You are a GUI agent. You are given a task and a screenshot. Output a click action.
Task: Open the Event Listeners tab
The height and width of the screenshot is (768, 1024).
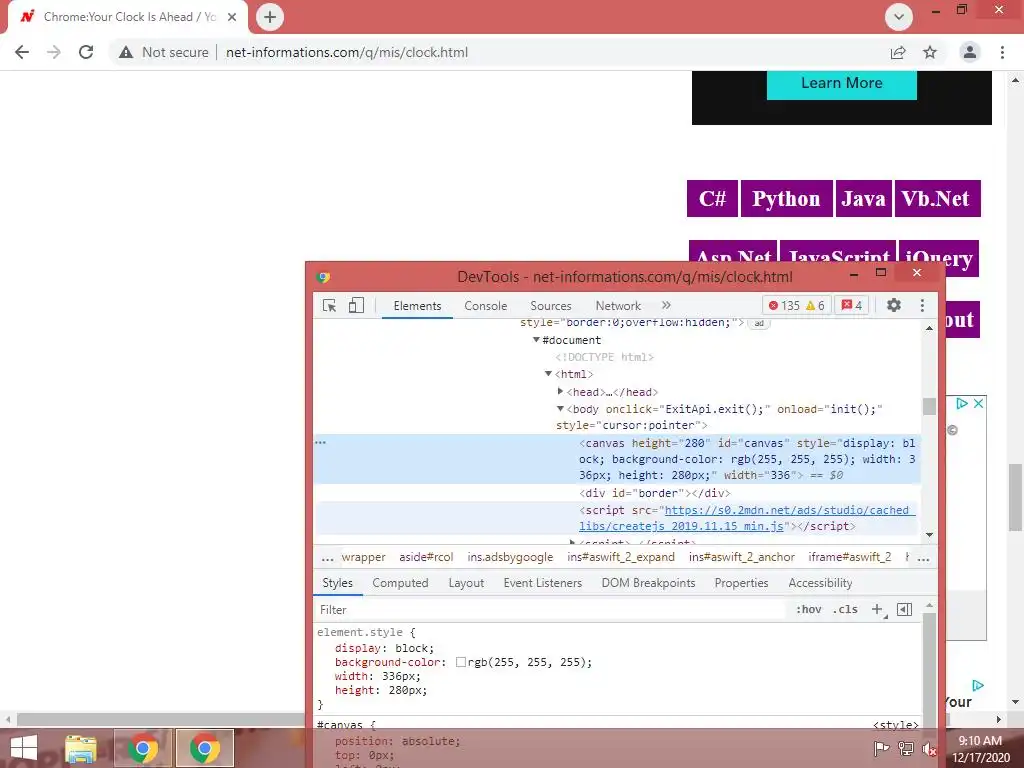[543, 583]
